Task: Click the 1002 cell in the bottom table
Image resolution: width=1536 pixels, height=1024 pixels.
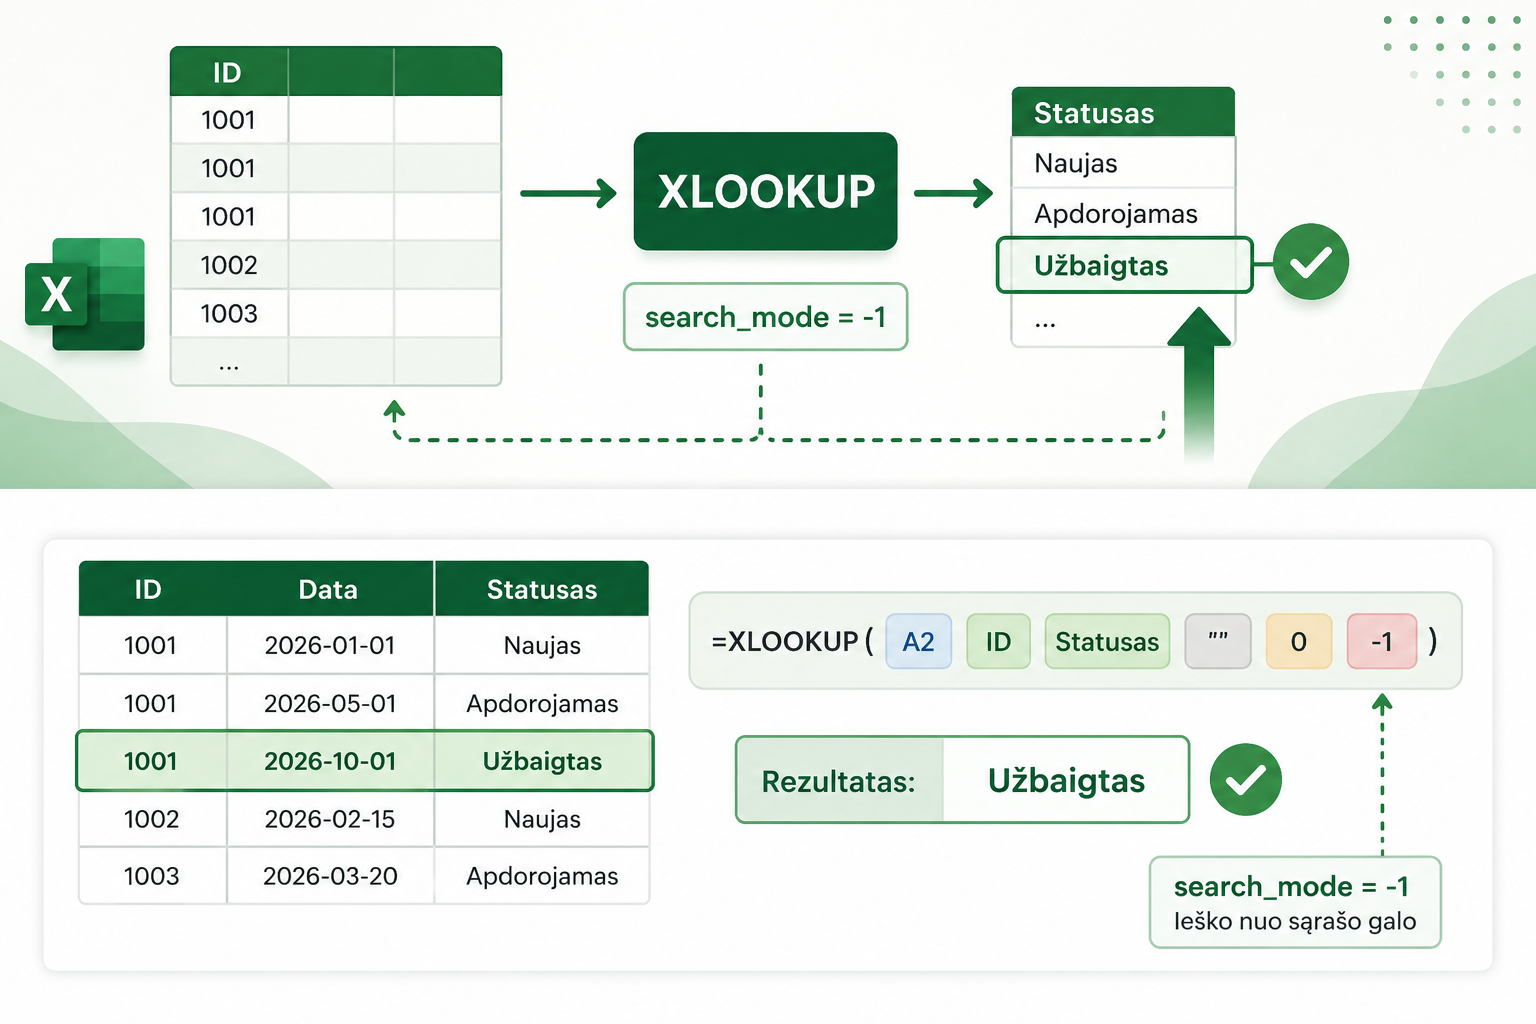Action: click(151, 819)
